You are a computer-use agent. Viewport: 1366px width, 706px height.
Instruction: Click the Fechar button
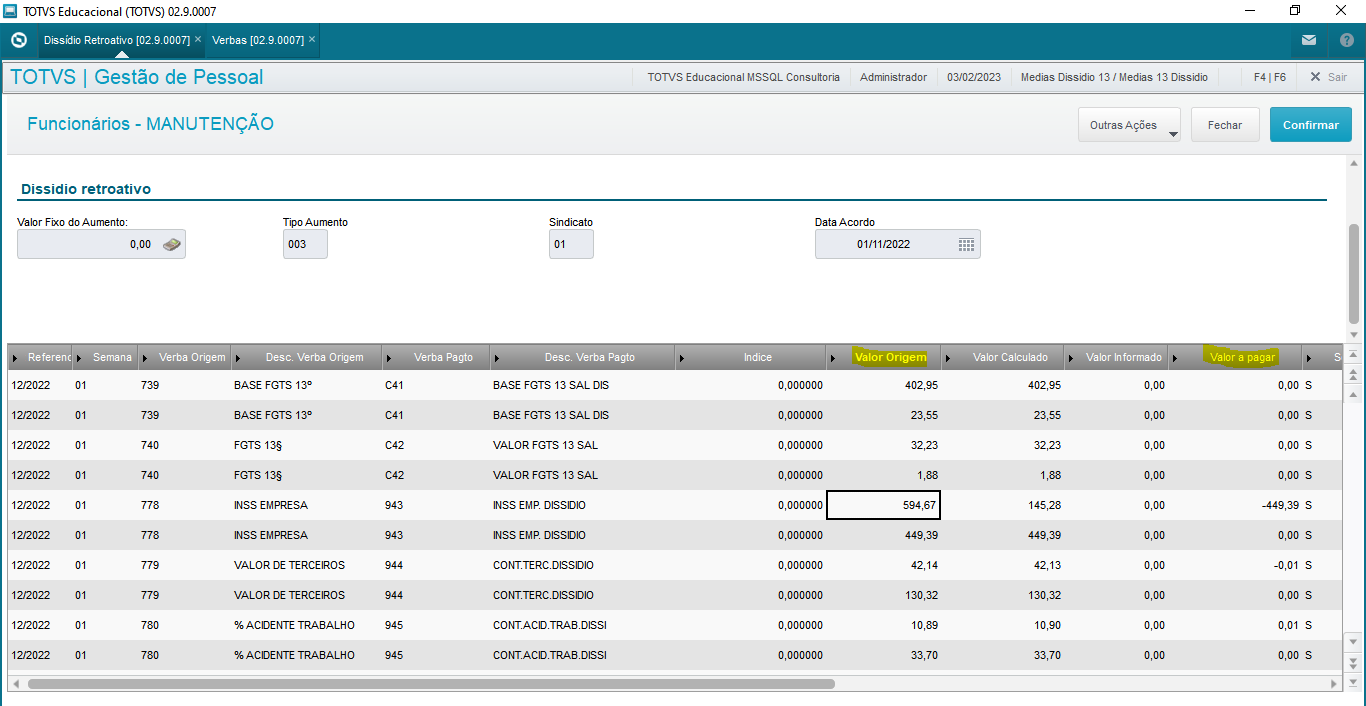1225,125
